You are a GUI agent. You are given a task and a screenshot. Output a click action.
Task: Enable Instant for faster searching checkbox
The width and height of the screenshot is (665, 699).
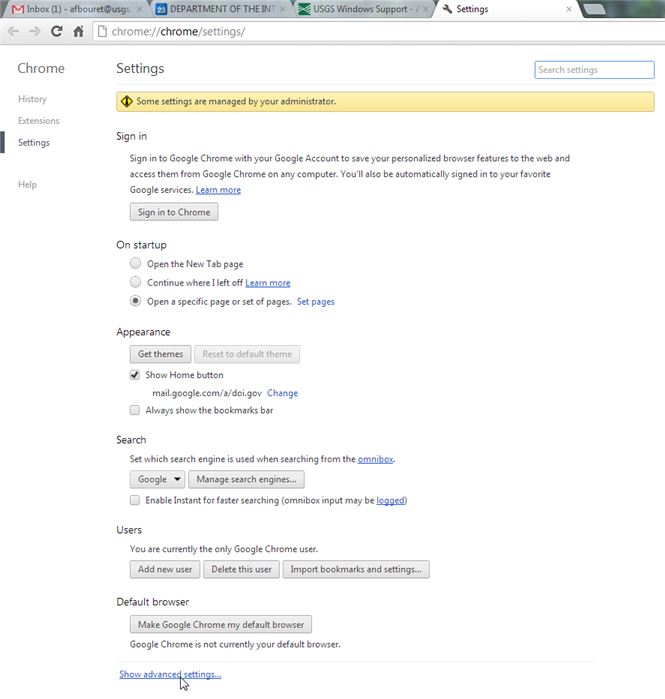click(x=135, y=500)
